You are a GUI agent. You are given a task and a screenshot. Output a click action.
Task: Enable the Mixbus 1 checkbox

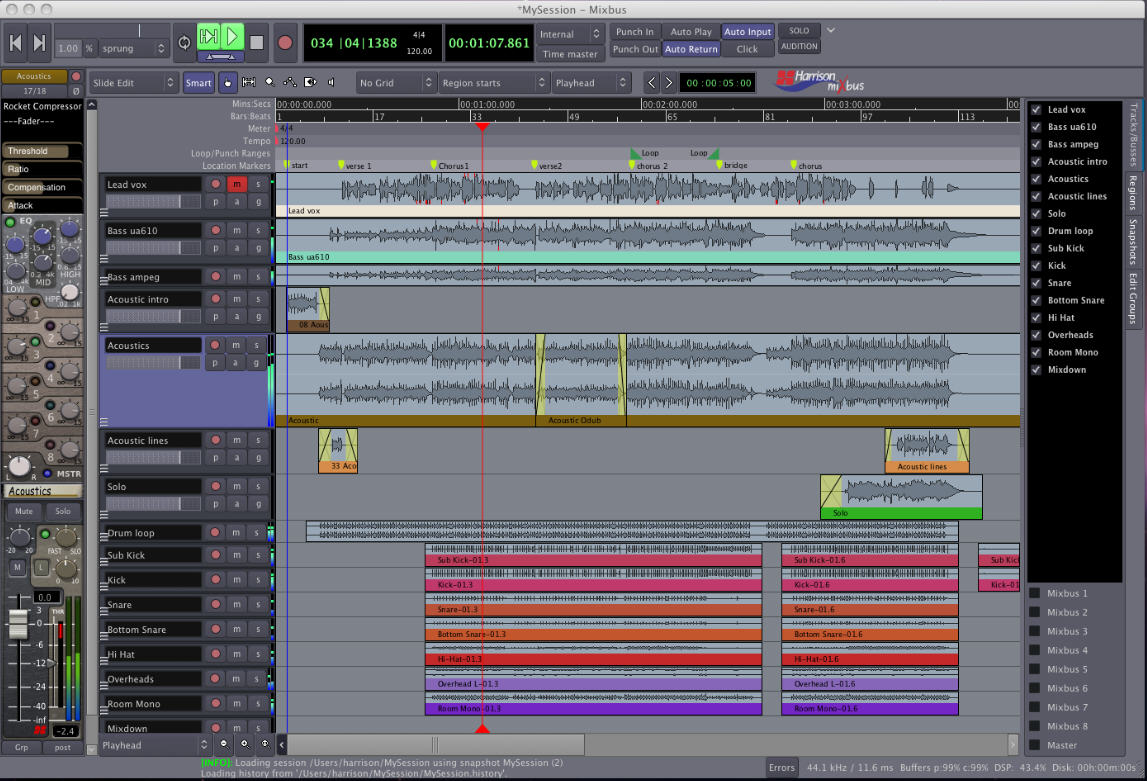pos(1034,593)
